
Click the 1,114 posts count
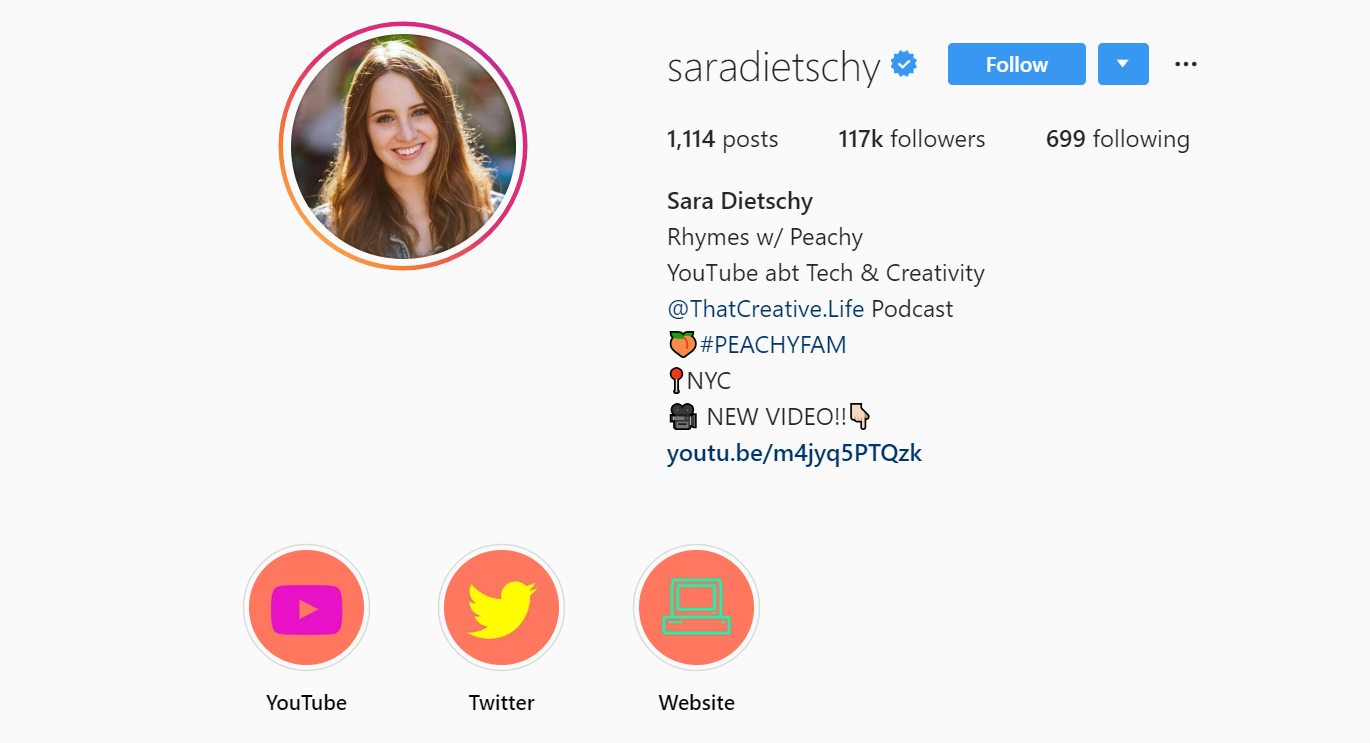(x=722, y=139)
